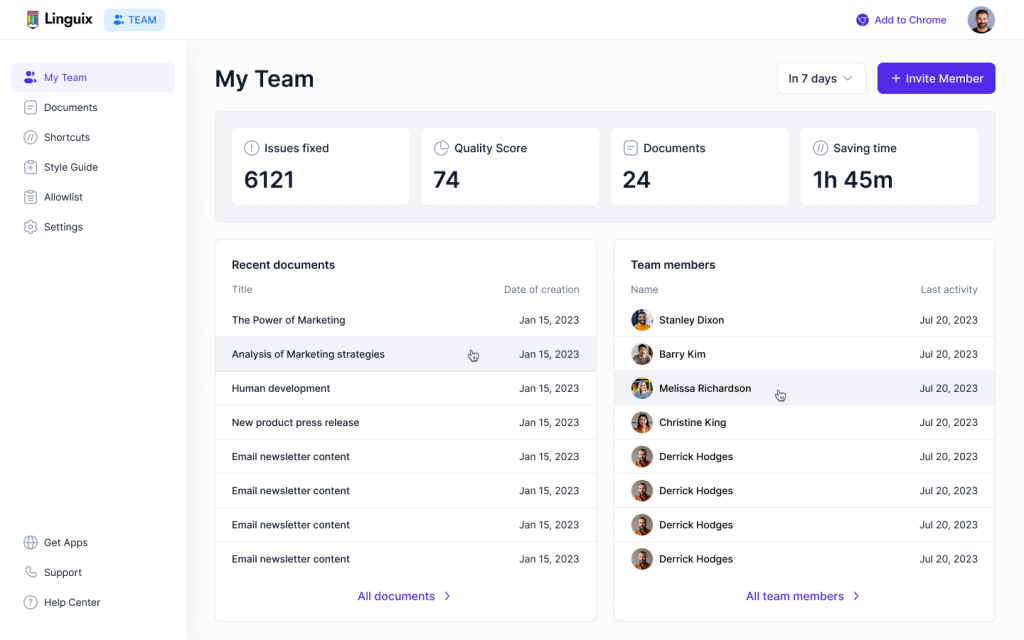The height and width of the screenshot is (640, 1024).
Task: Click Add to Chrome link
Action: (x=900, y=20)
